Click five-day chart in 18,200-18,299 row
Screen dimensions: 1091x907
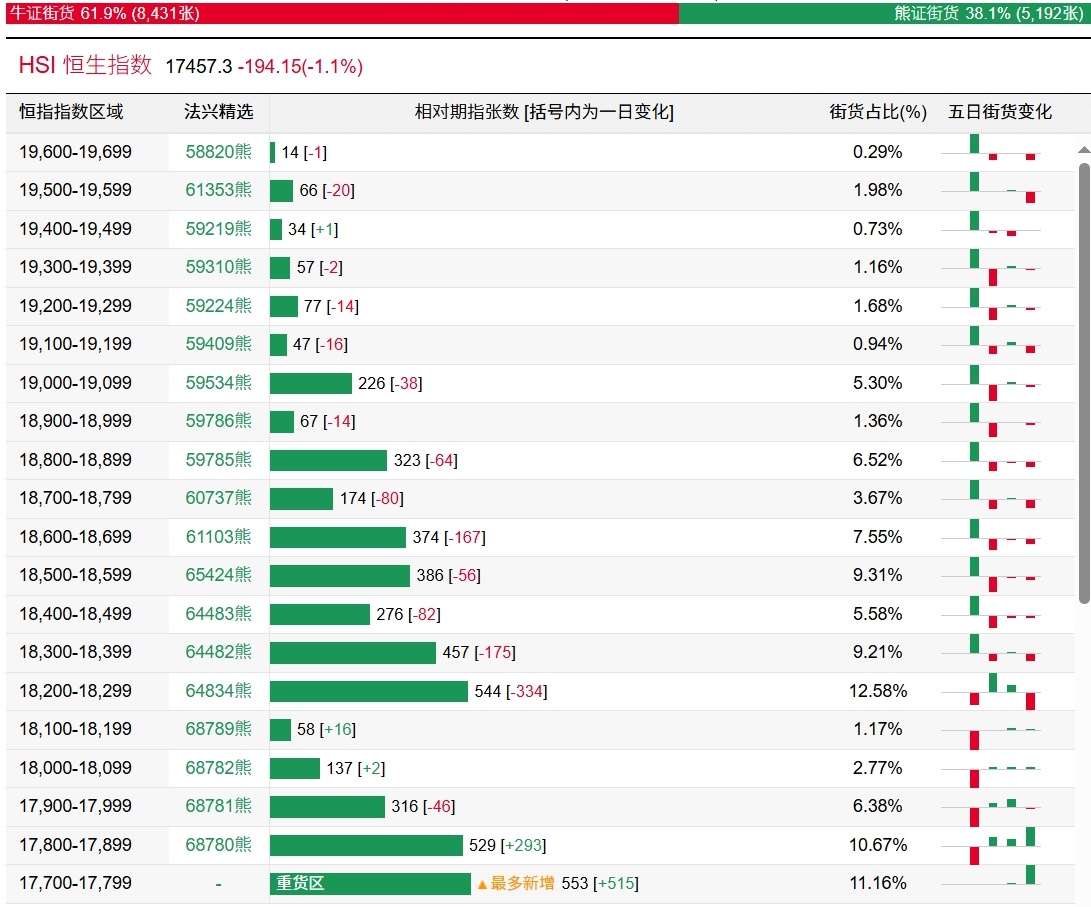click(x=991, y=691)
